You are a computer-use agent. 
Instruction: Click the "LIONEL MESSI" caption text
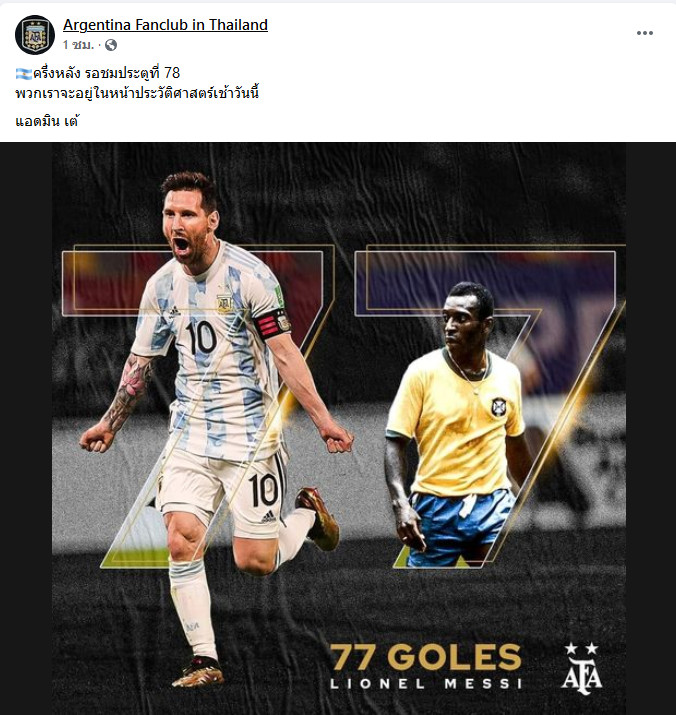(426, 684)
